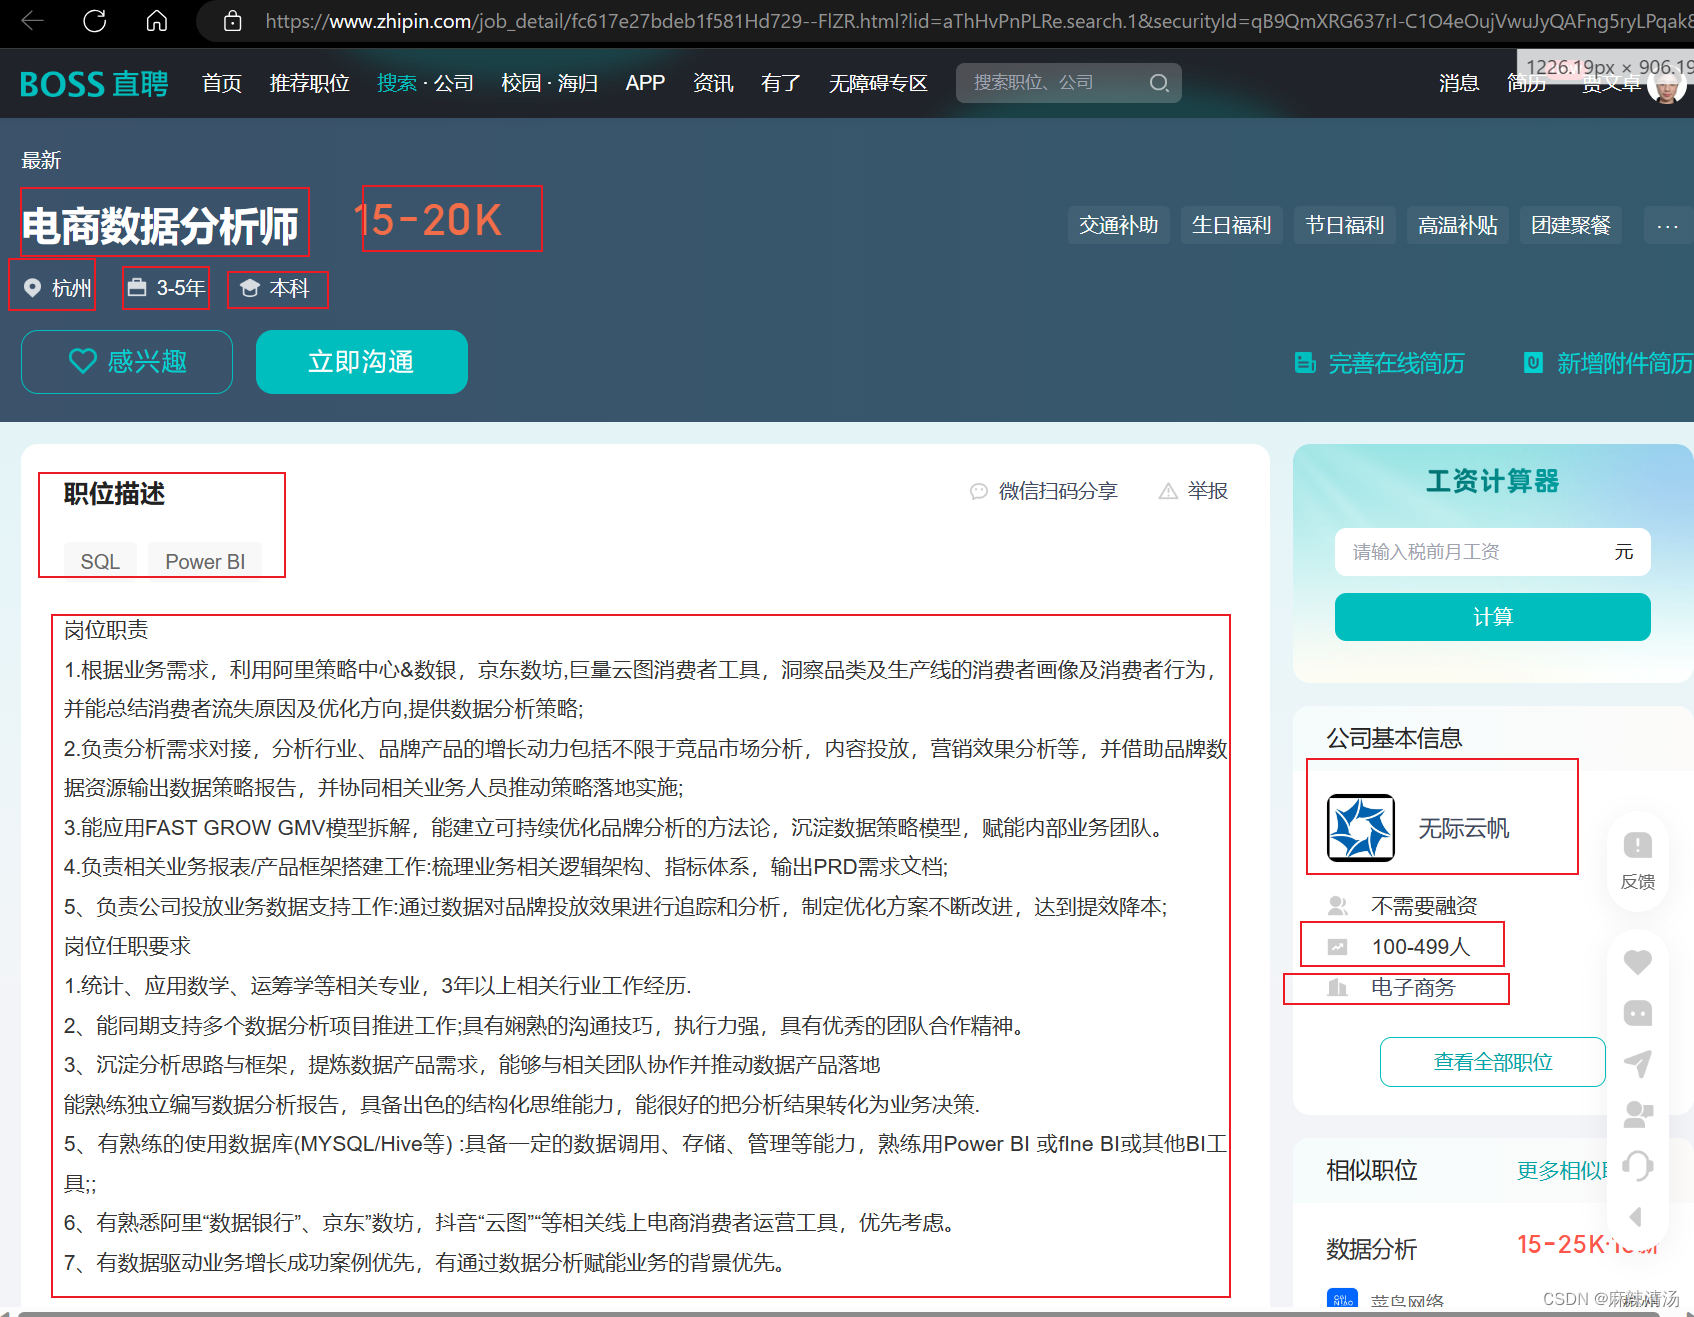The height and width of the screenshot is (1317, 1694).
Task: Open 有了 in the navigation bar
Action: coord(781,83)
